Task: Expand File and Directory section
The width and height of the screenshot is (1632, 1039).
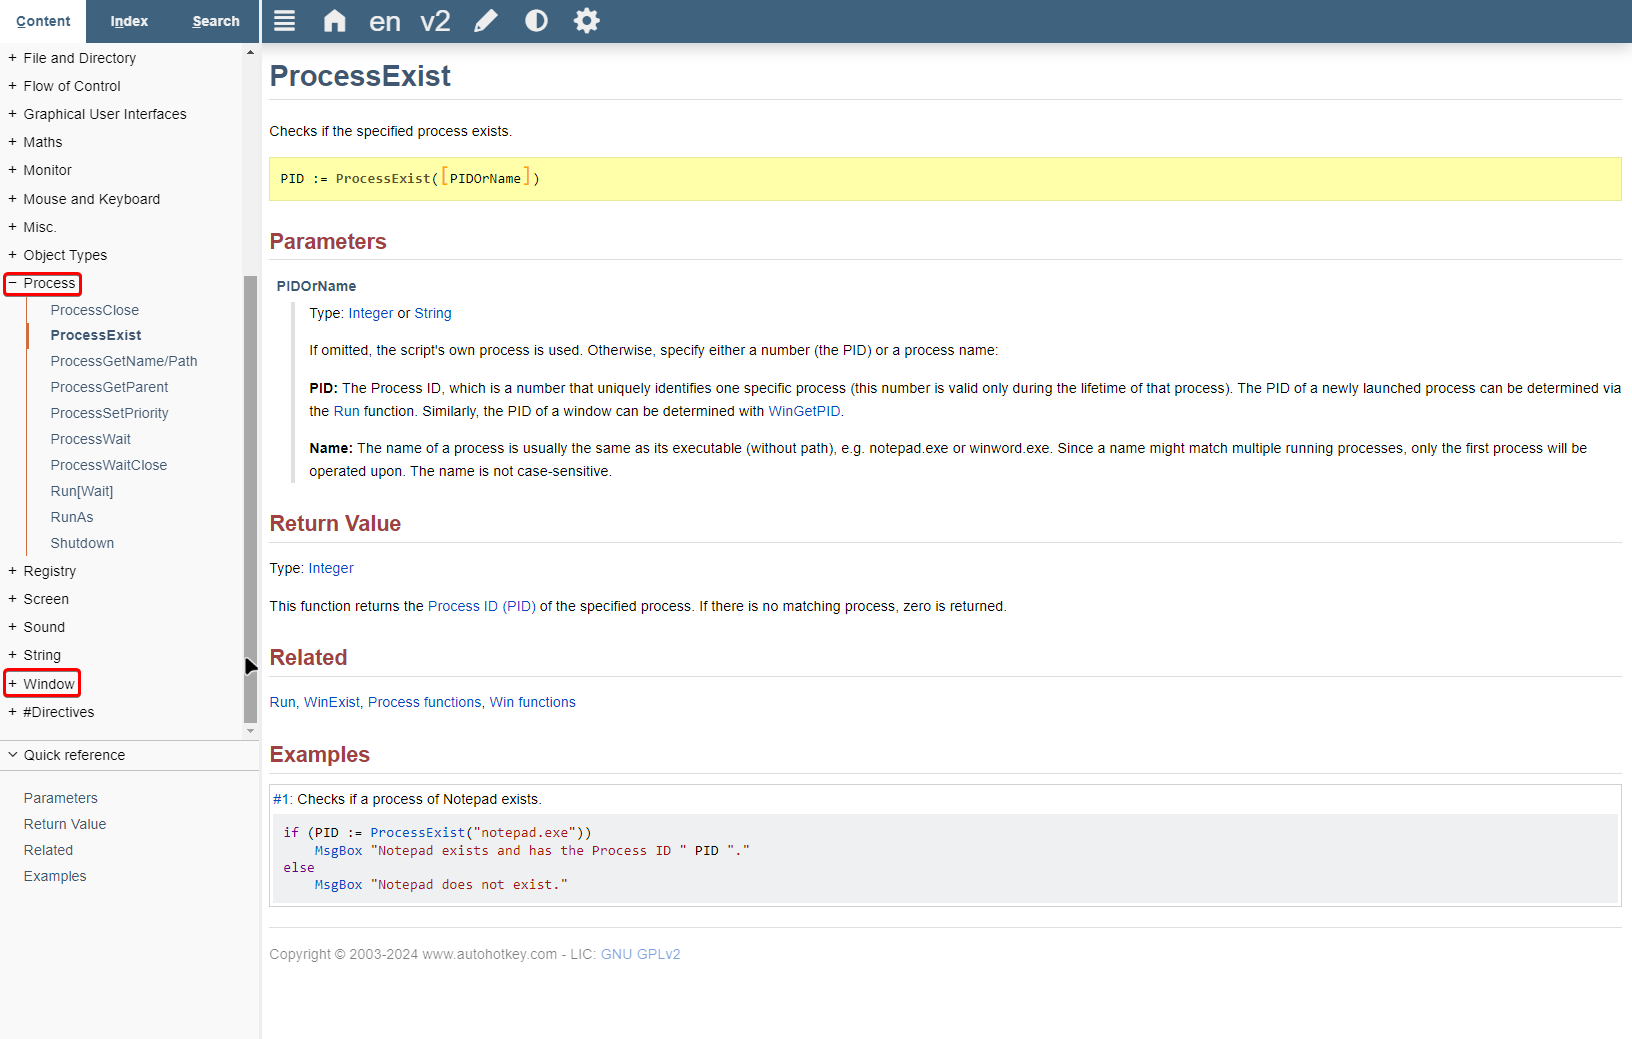Action: 79,58
